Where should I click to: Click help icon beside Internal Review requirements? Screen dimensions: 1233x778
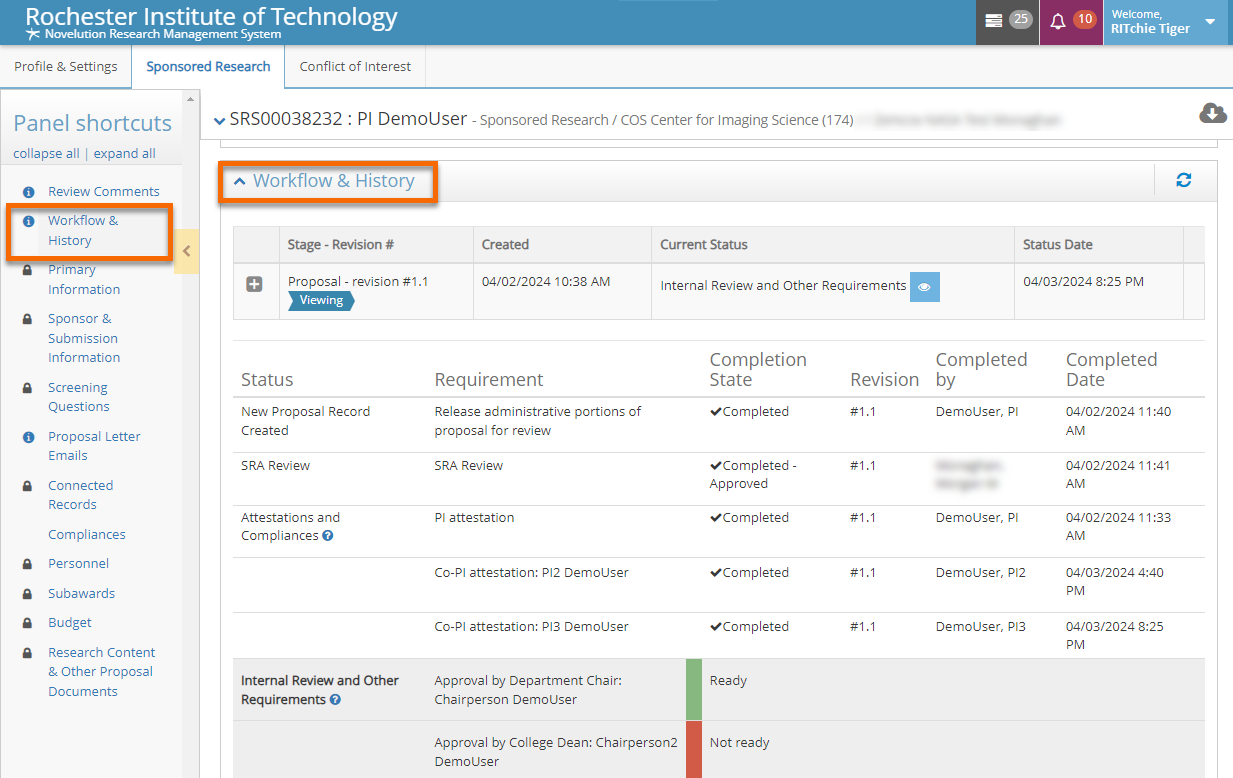[335, 700]
